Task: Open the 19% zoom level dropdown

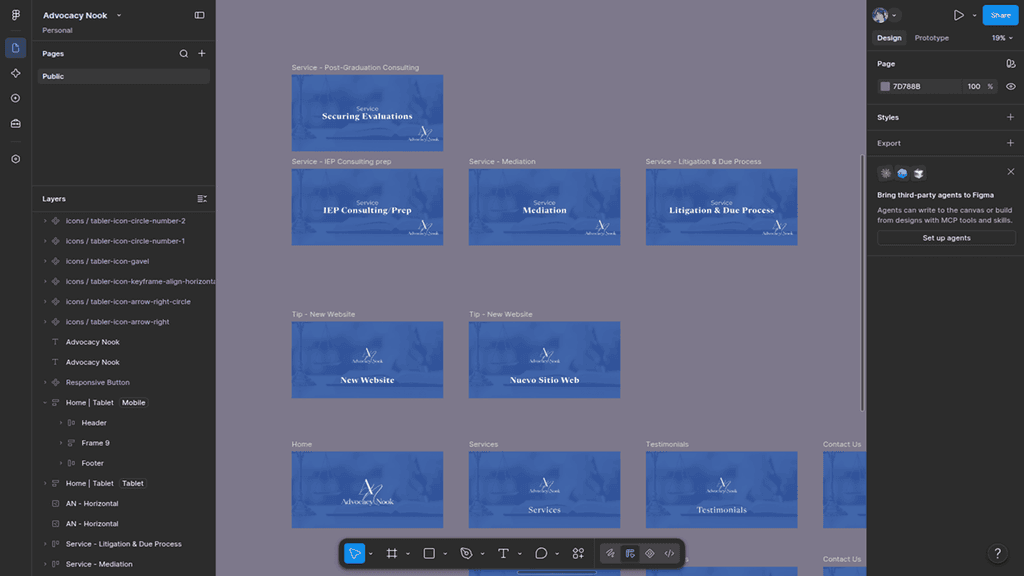Action: pos(1002,38)
